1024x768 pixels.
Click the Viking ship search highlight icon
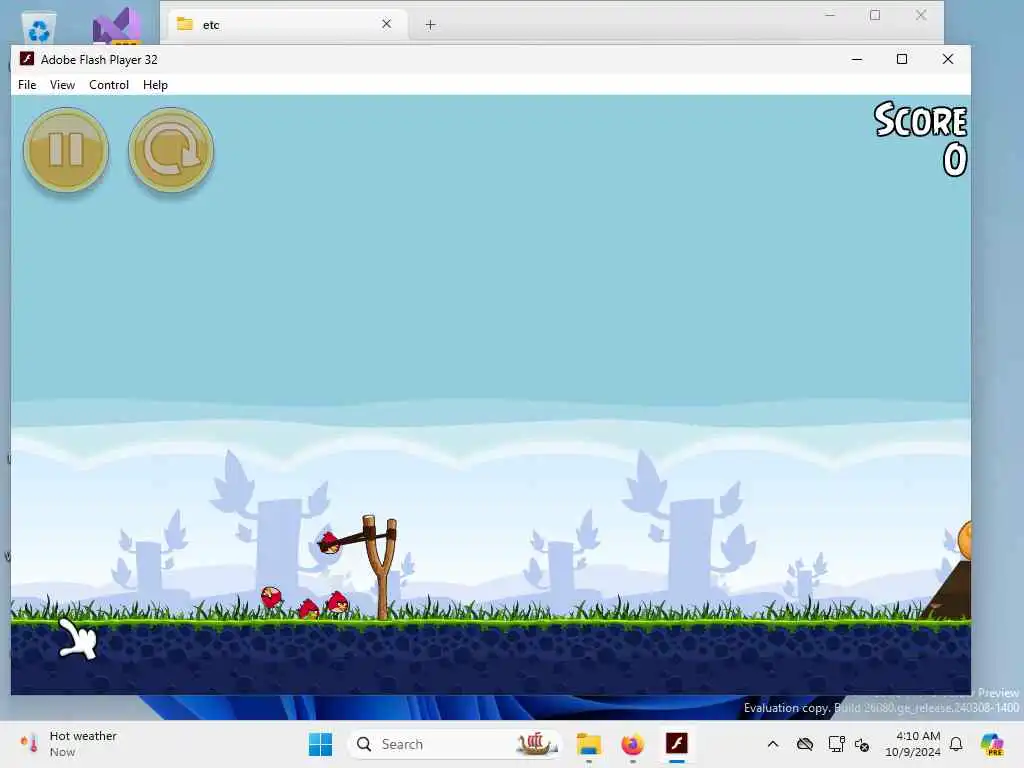[x=536, y=743]
